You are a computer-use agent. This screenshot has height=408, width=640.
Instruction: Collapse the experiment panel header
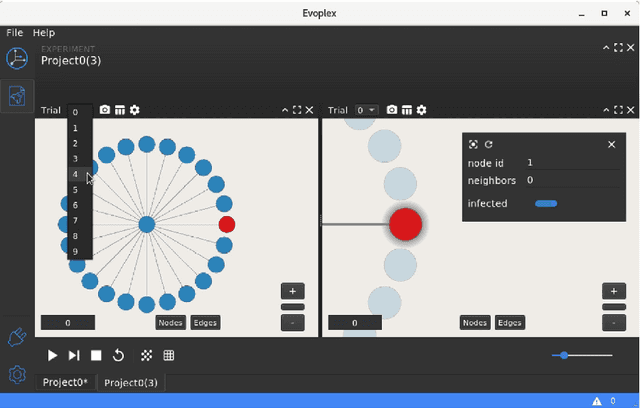coord(606,48)
